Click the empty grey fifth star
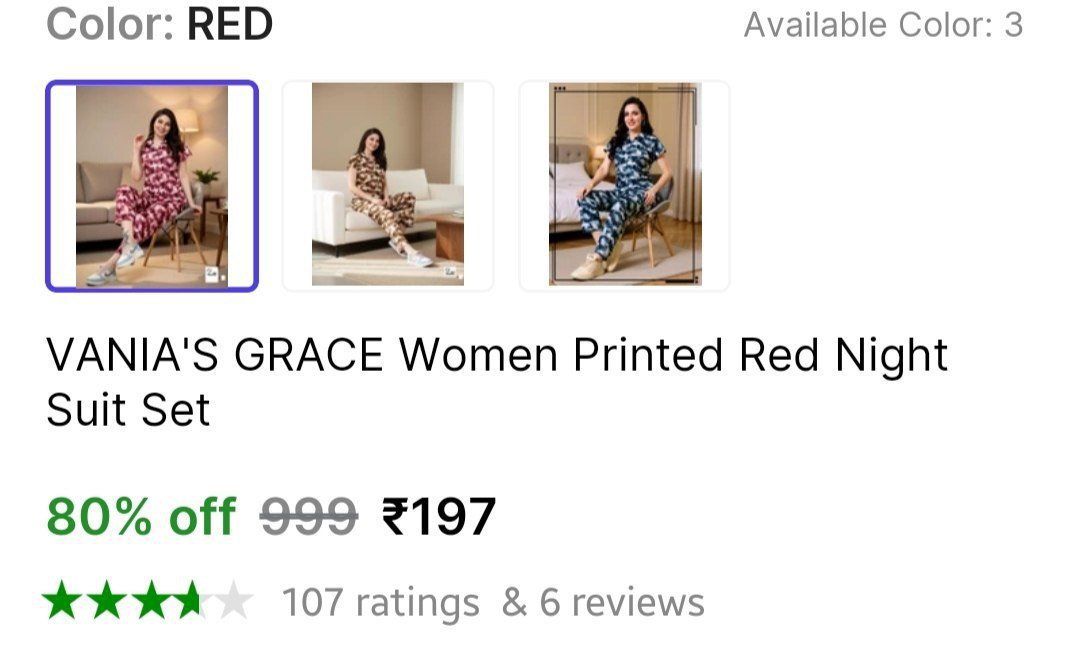1080x663 pixels. coord(233,602)
